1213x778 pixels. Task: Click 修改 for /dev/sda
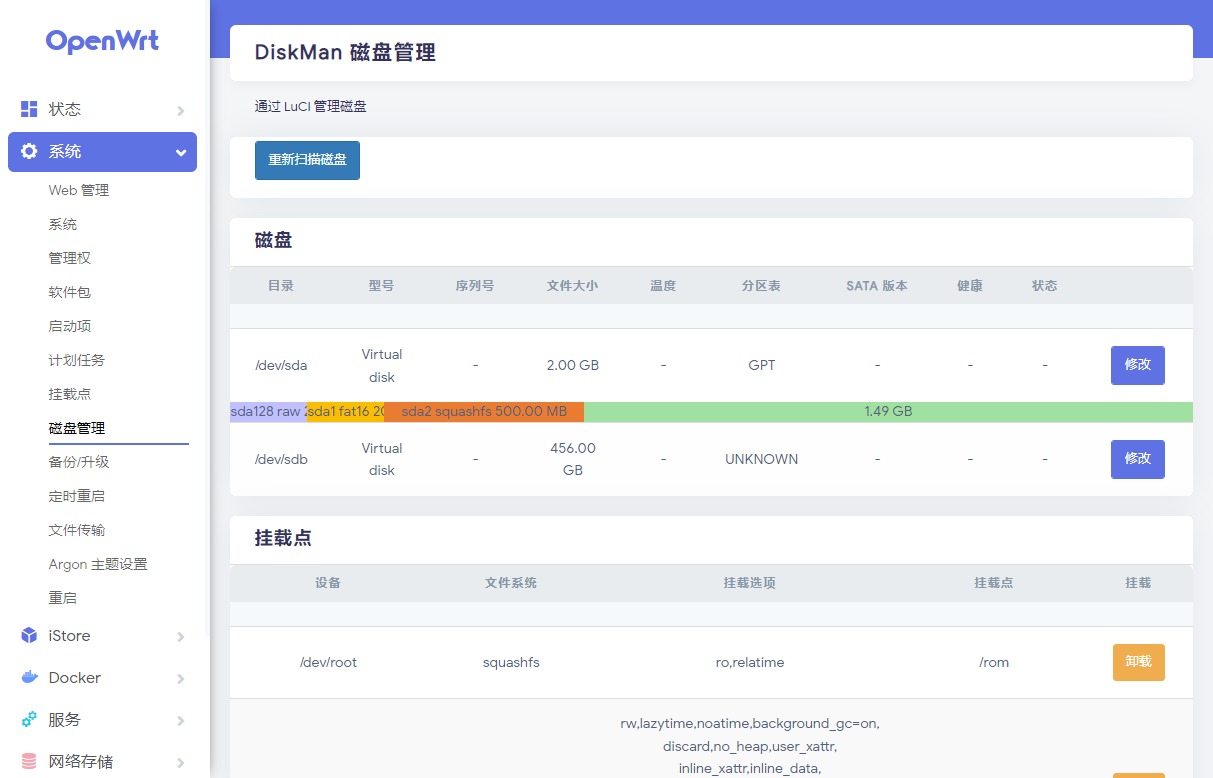click(1137, 365)
